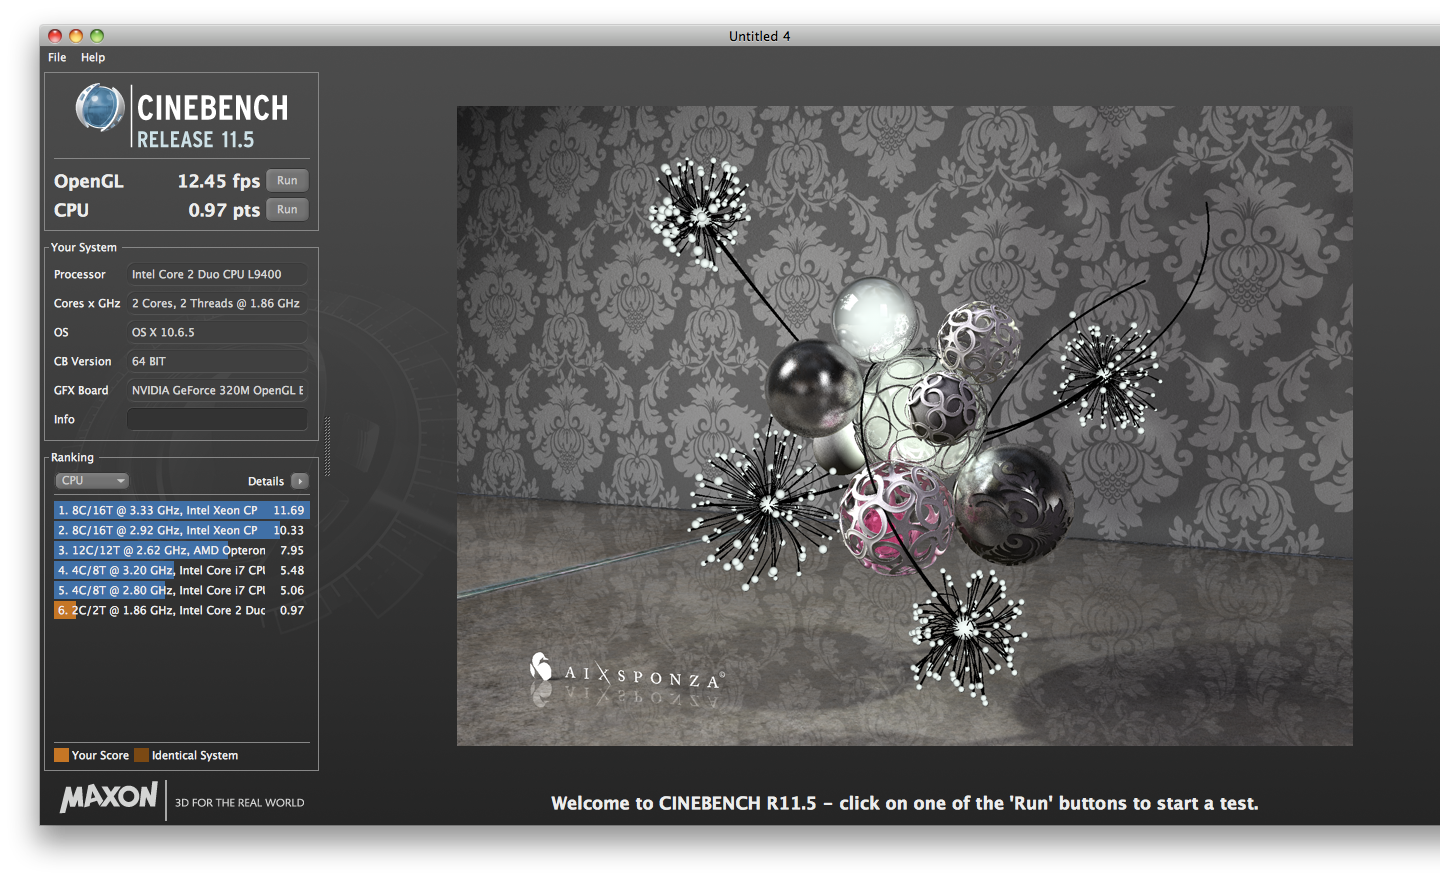Click the orange Your Score legend swatch

click(x=61, y=755)
